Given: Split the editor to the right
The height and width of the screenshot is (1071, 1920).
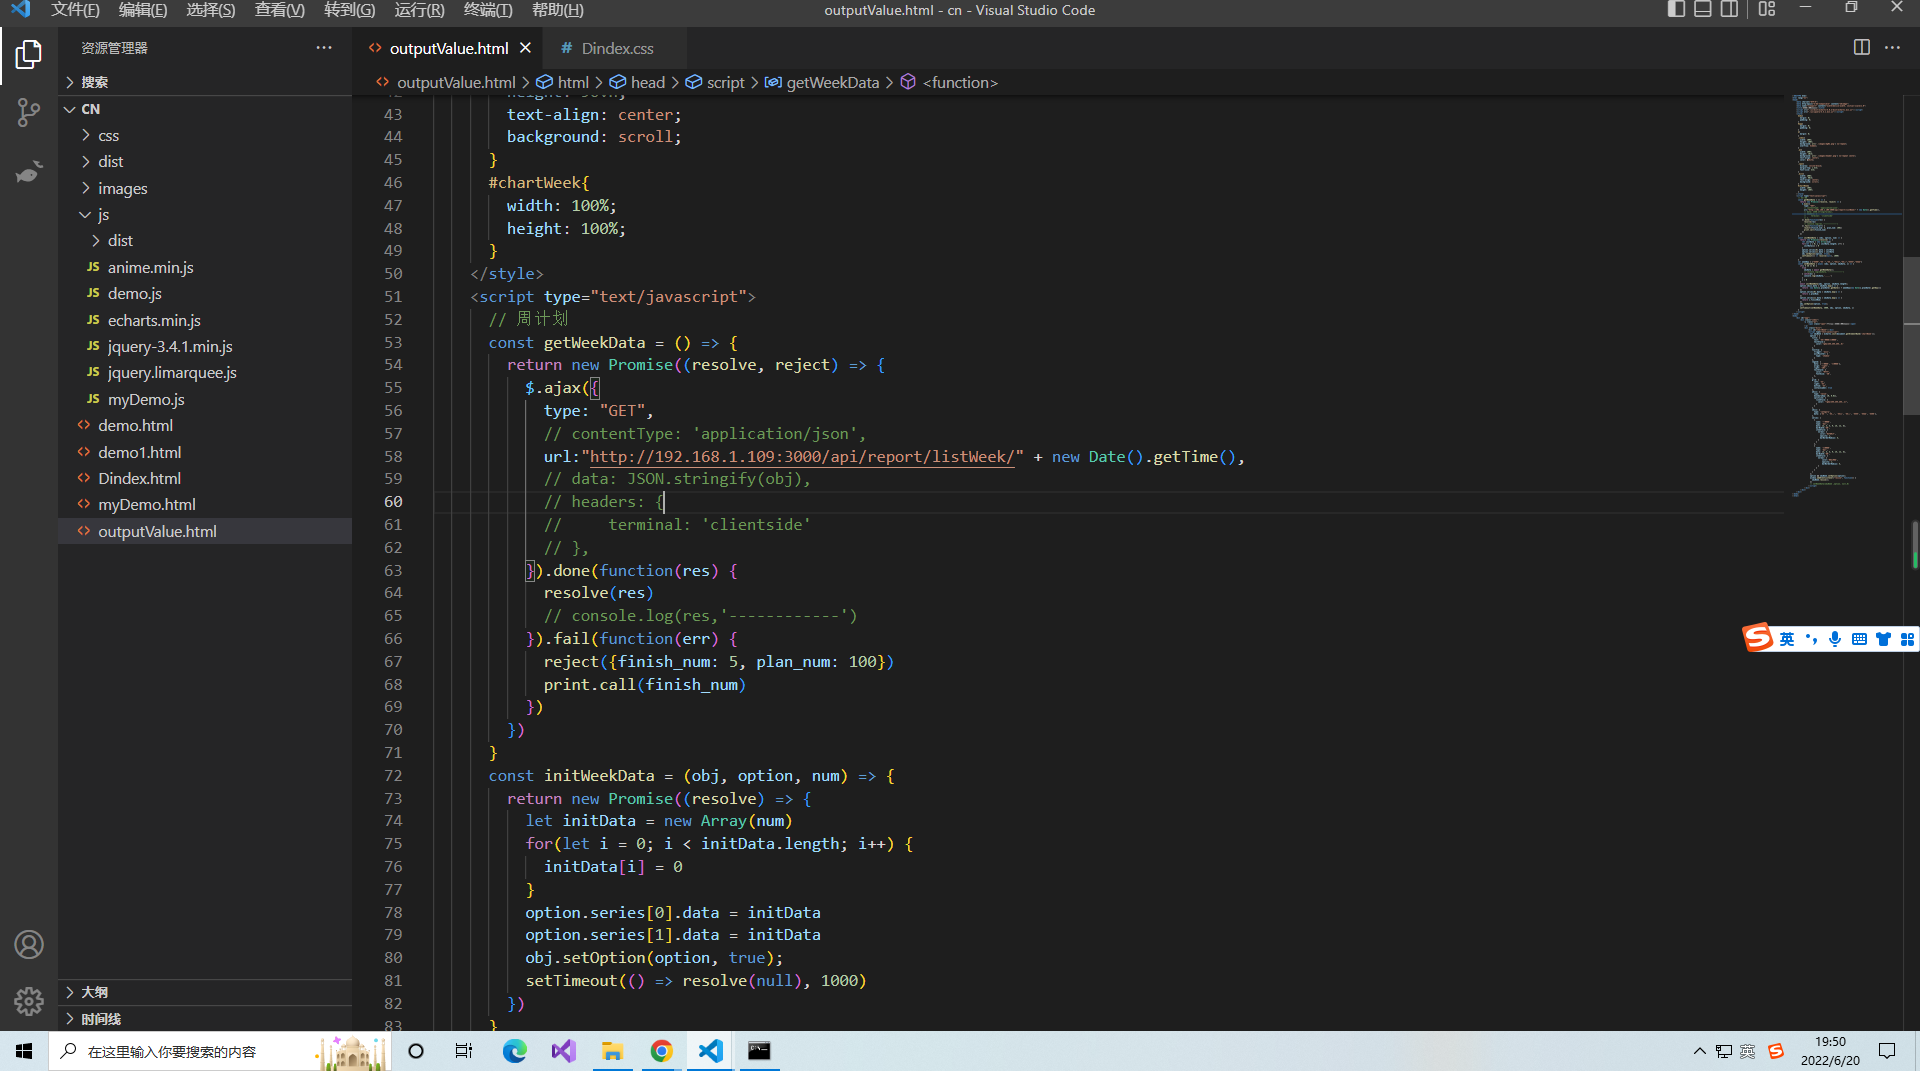Looking at the screenshot, I should 1862,48.
